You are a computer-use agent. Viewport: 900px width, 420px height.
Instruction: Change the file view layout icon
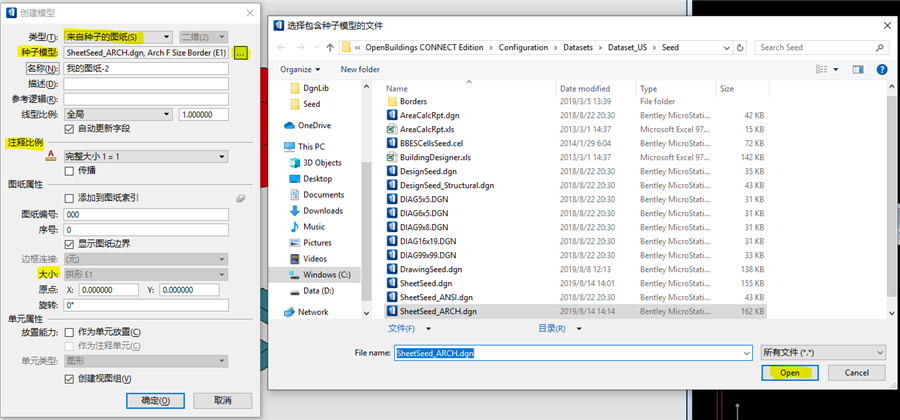click(821, 69)
